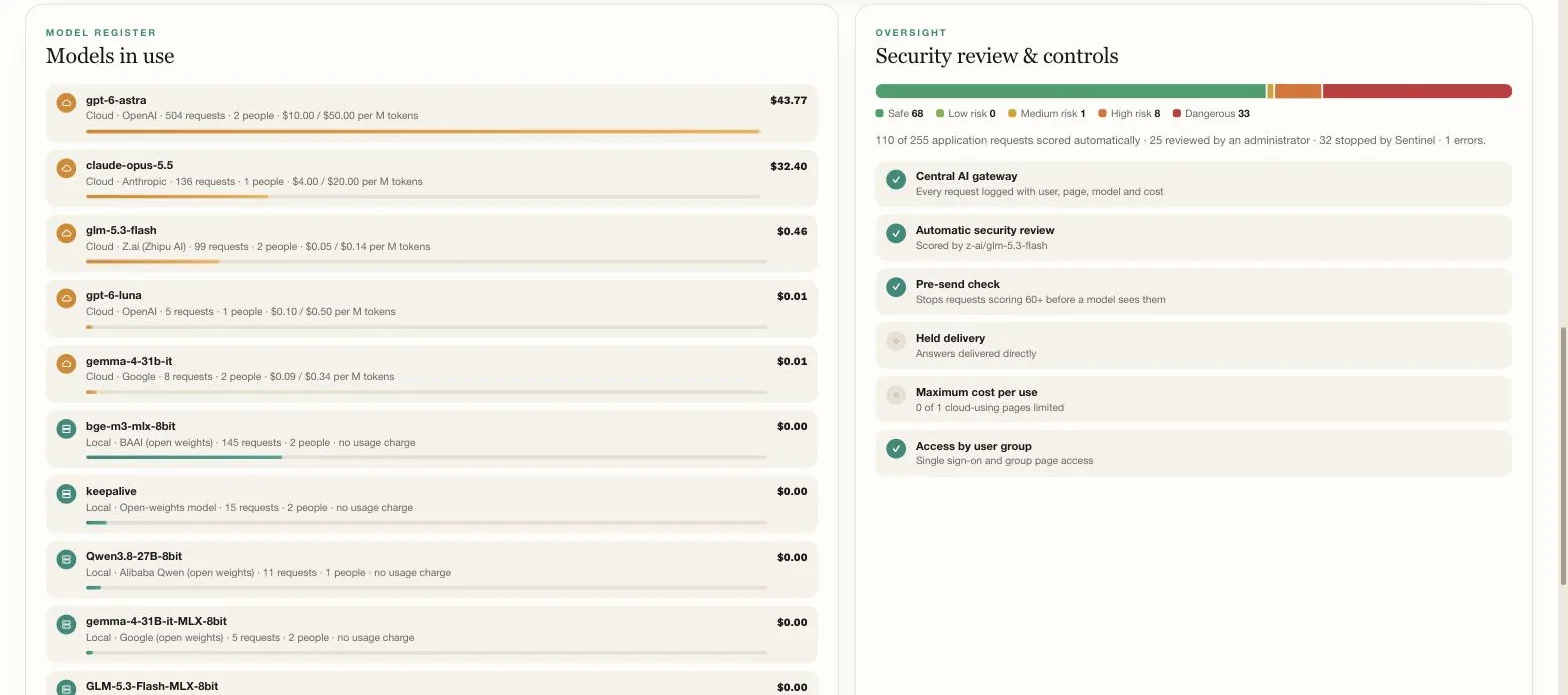Click the green Safe segment of the risk bar
The image size is (1568, 695).
click(x=1071, y=91)
